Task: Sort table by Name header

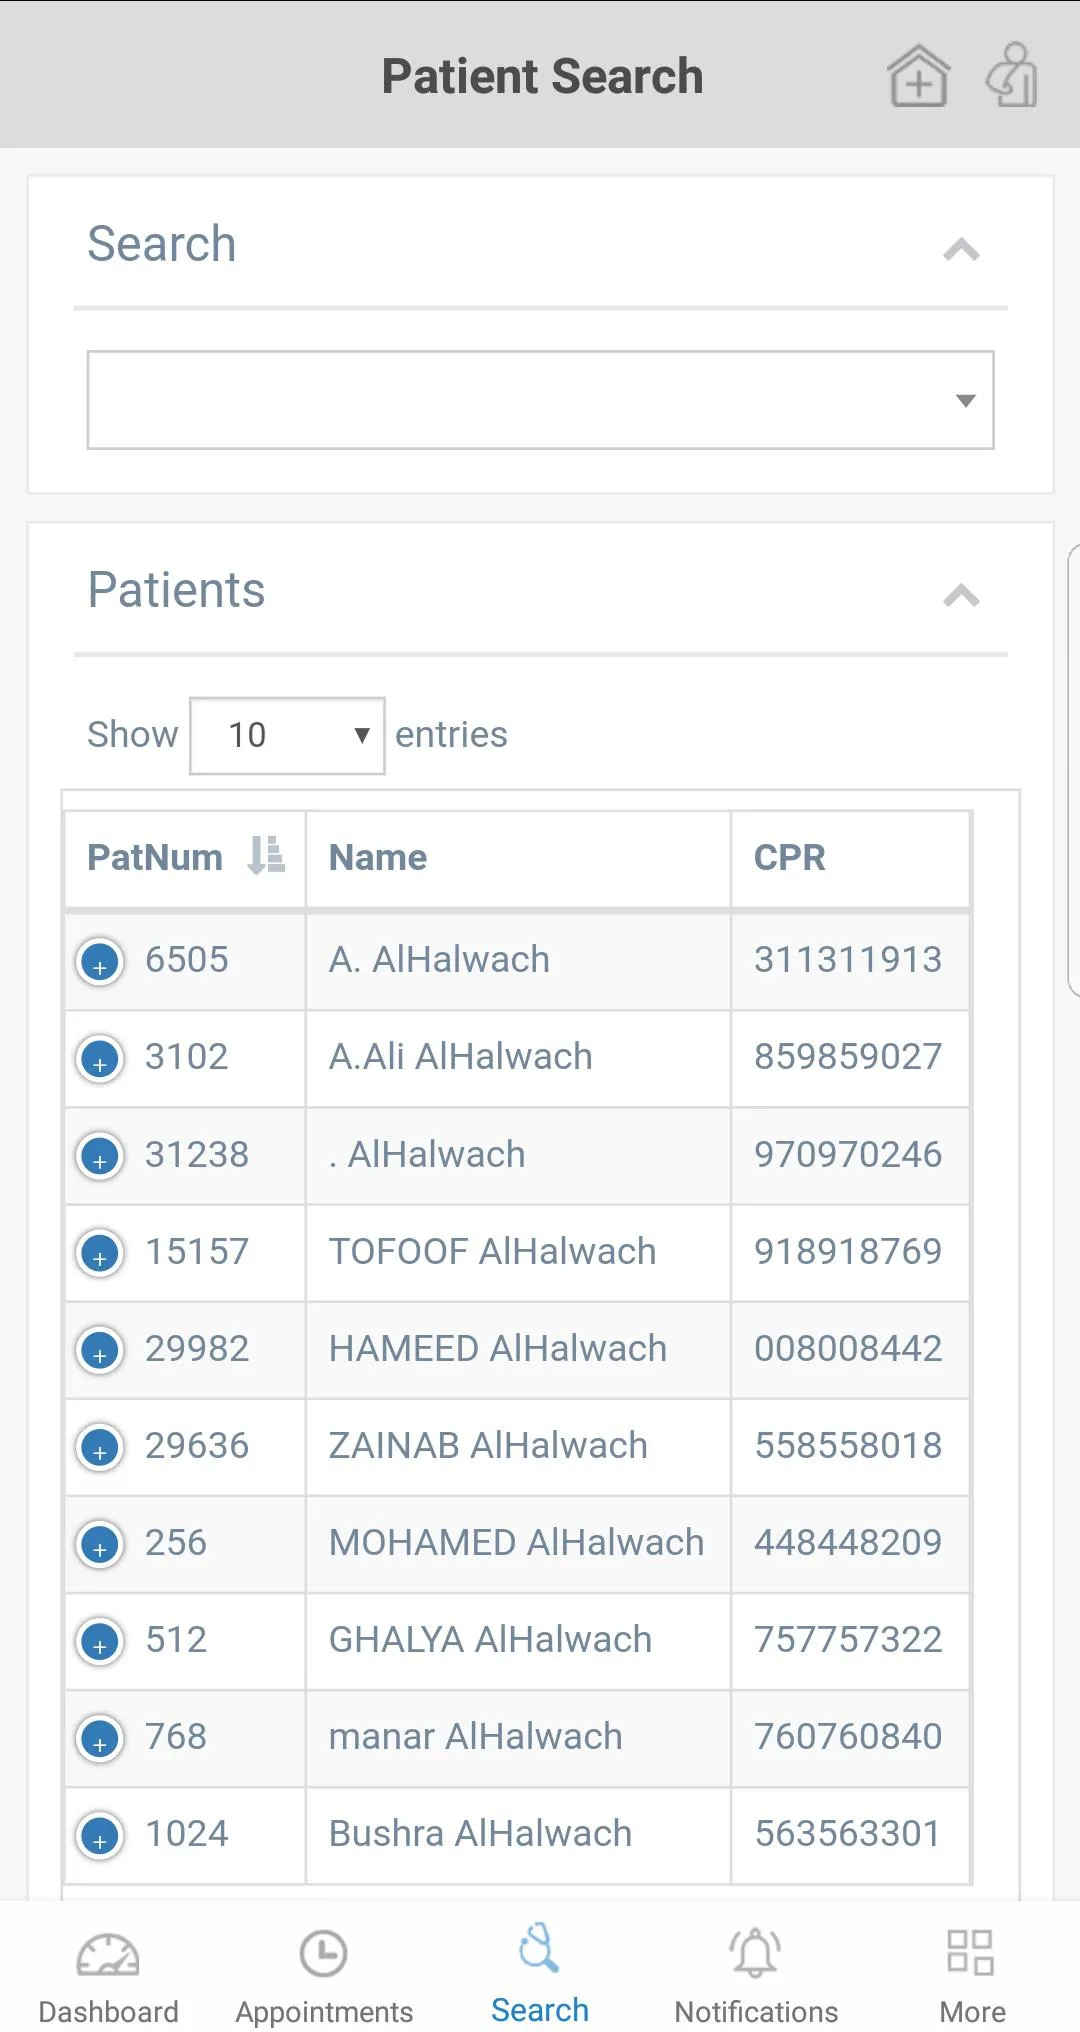Action: click(378, 858)
